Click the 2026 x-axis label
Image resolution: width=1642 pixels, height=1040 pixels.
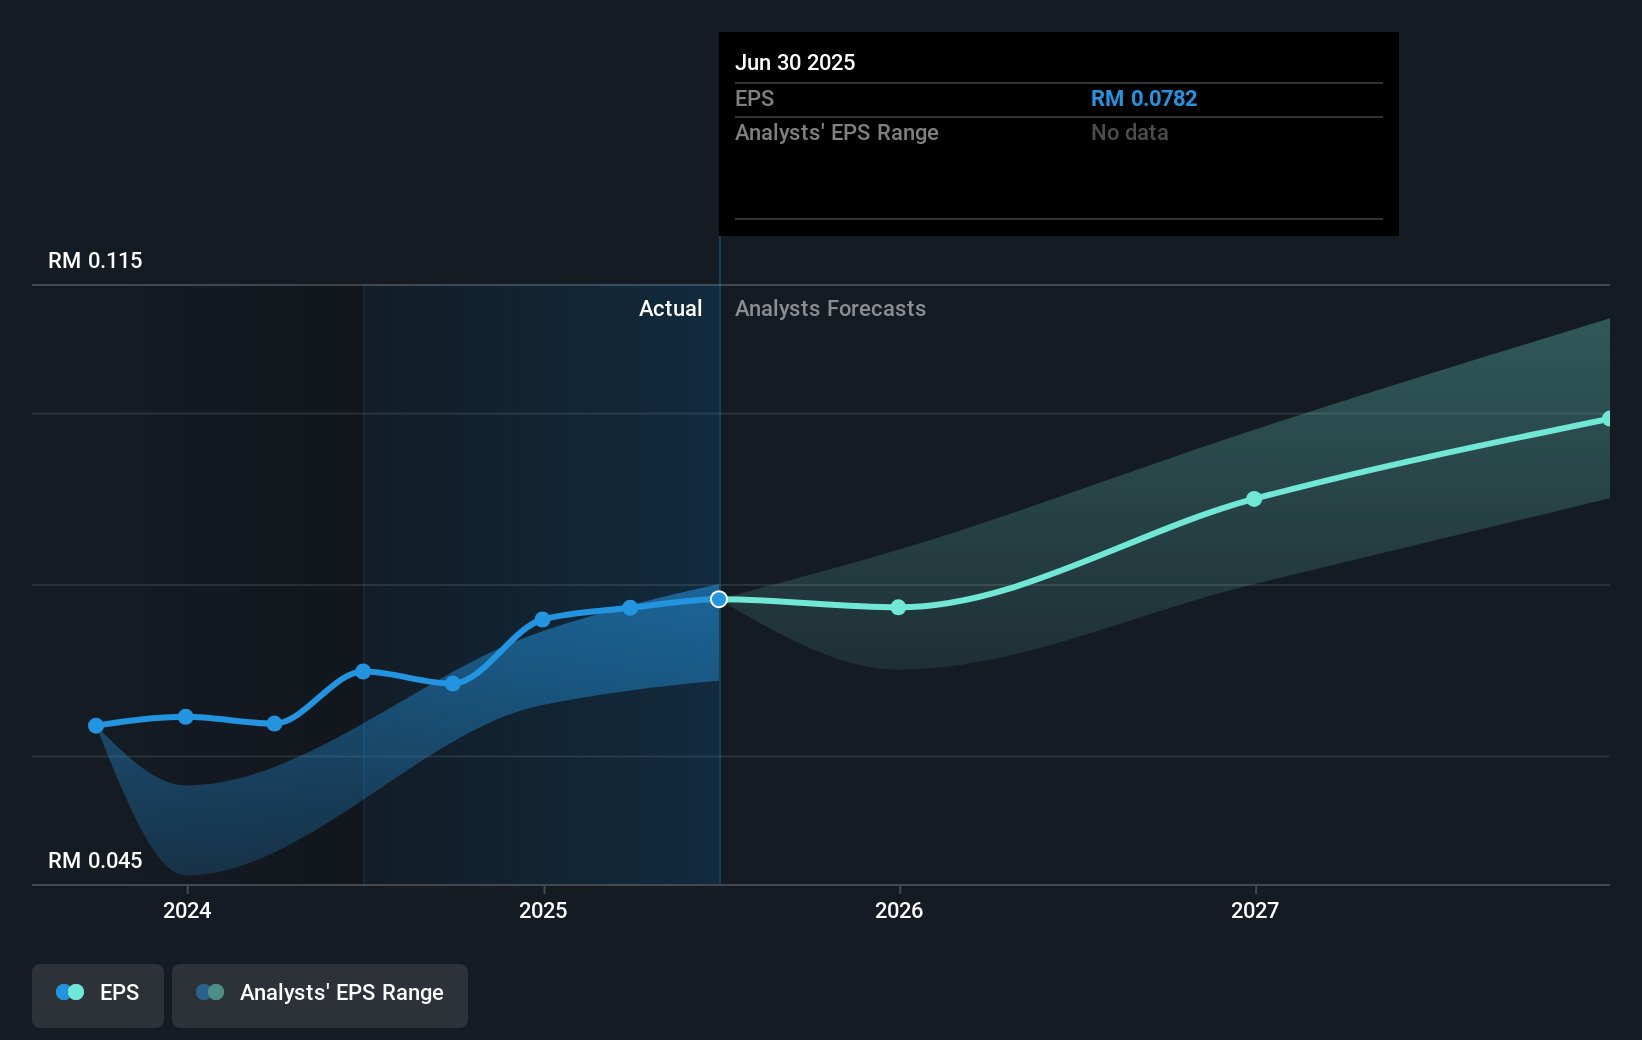pyautogui.click(x=899, y=910)
